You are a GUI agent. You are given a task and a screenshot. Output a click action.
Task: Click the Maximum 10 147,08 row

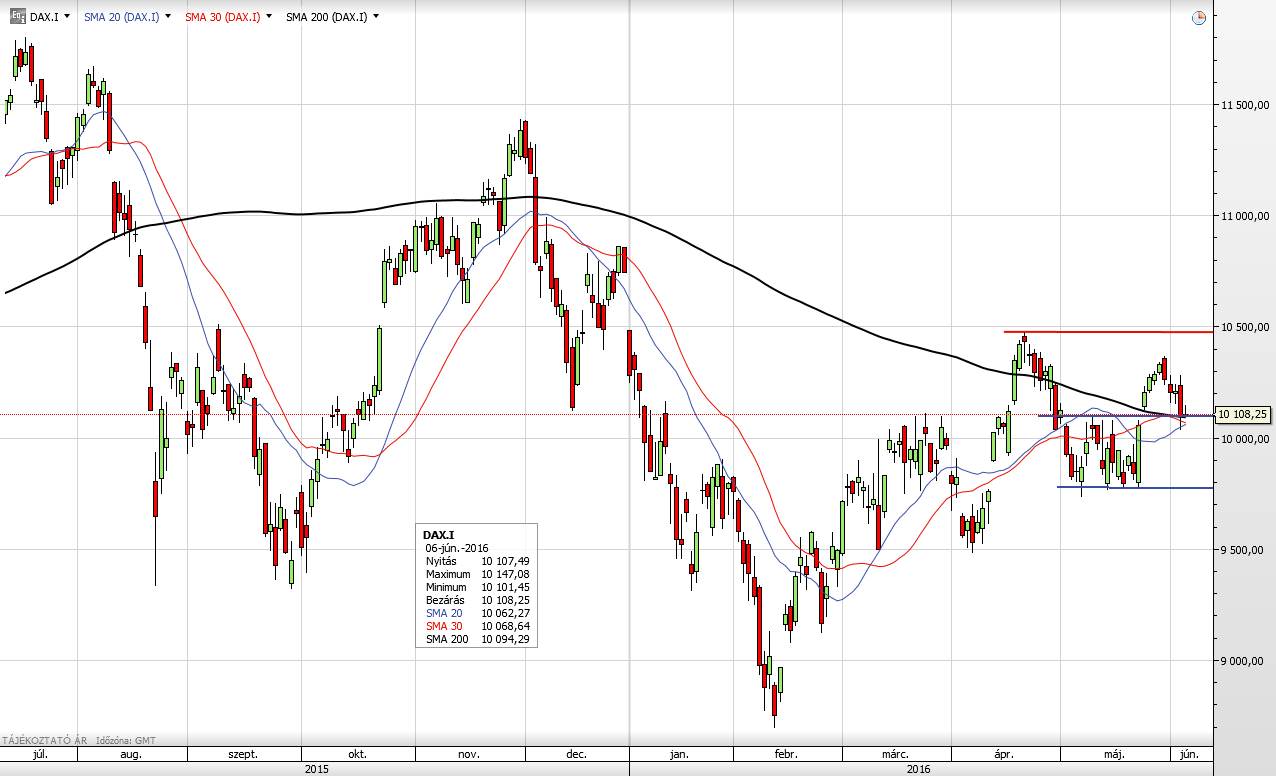[477, 574]
